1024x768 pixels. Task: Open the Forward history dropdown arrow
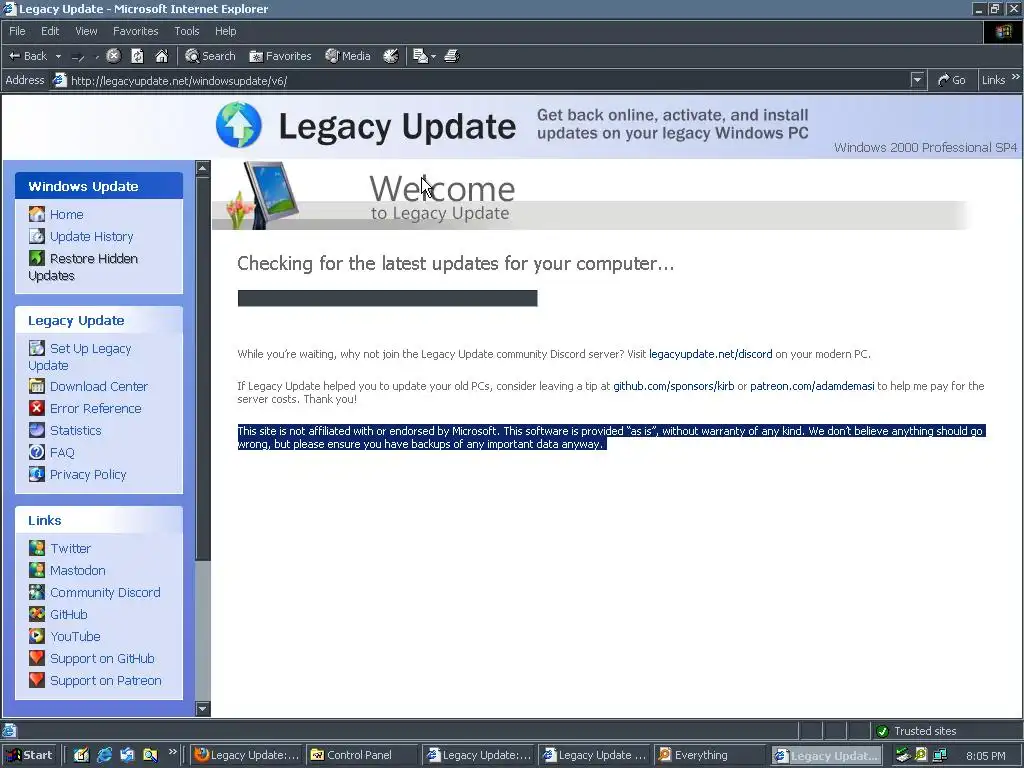(97, 56)
